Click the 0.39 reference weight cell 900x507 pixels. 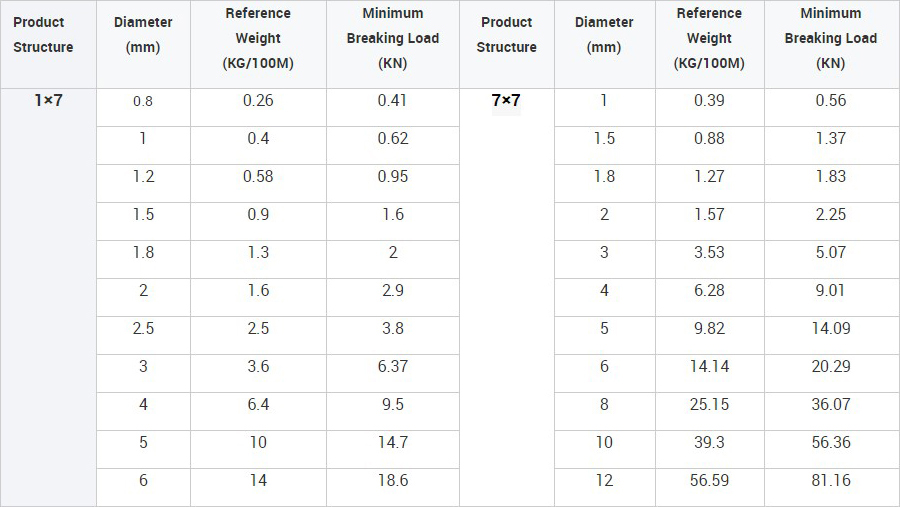(x=709, y=100)
